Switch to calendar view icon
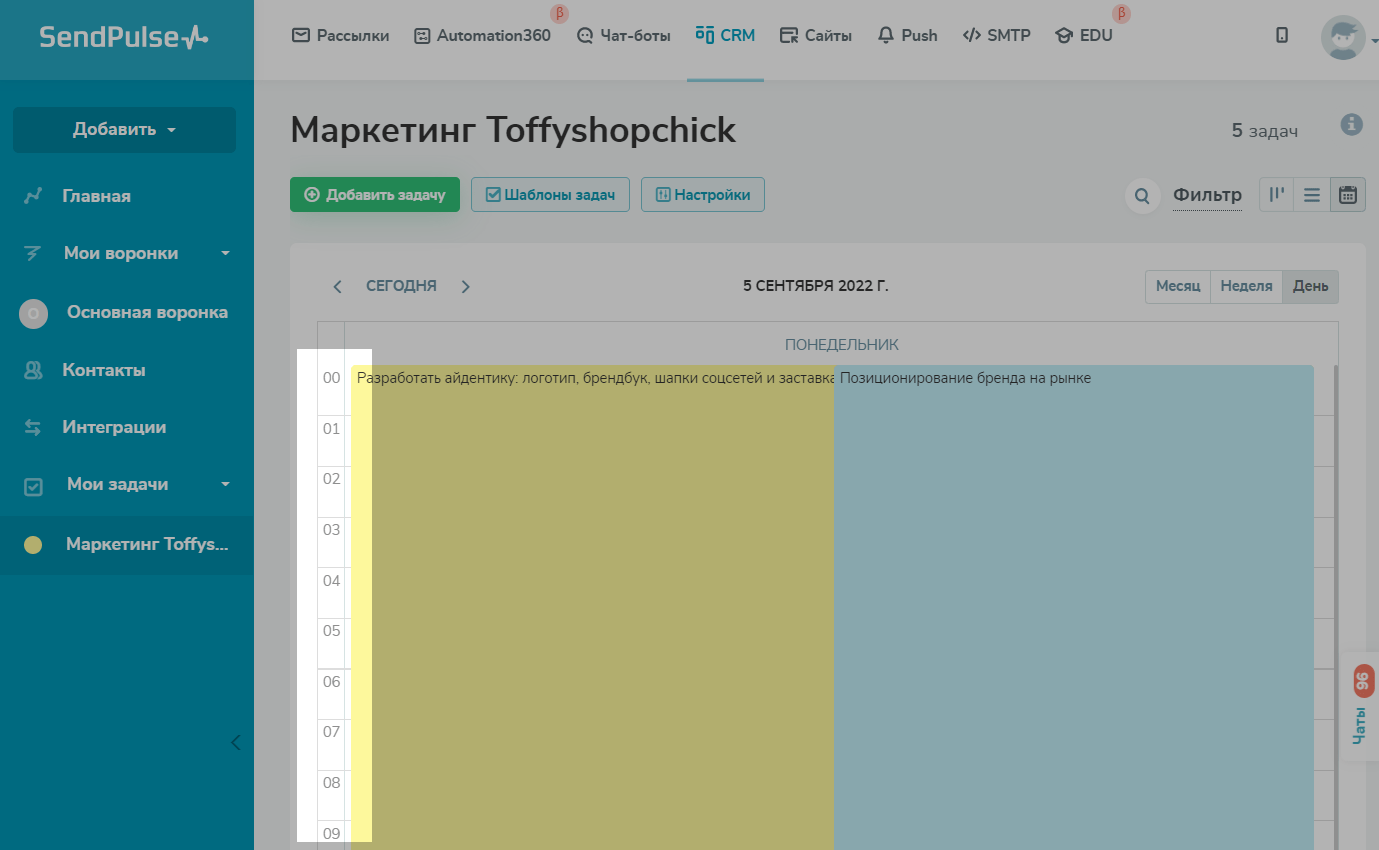Screen dimensions: 1379x850 pyautogui.click(x=1348, y=195)
